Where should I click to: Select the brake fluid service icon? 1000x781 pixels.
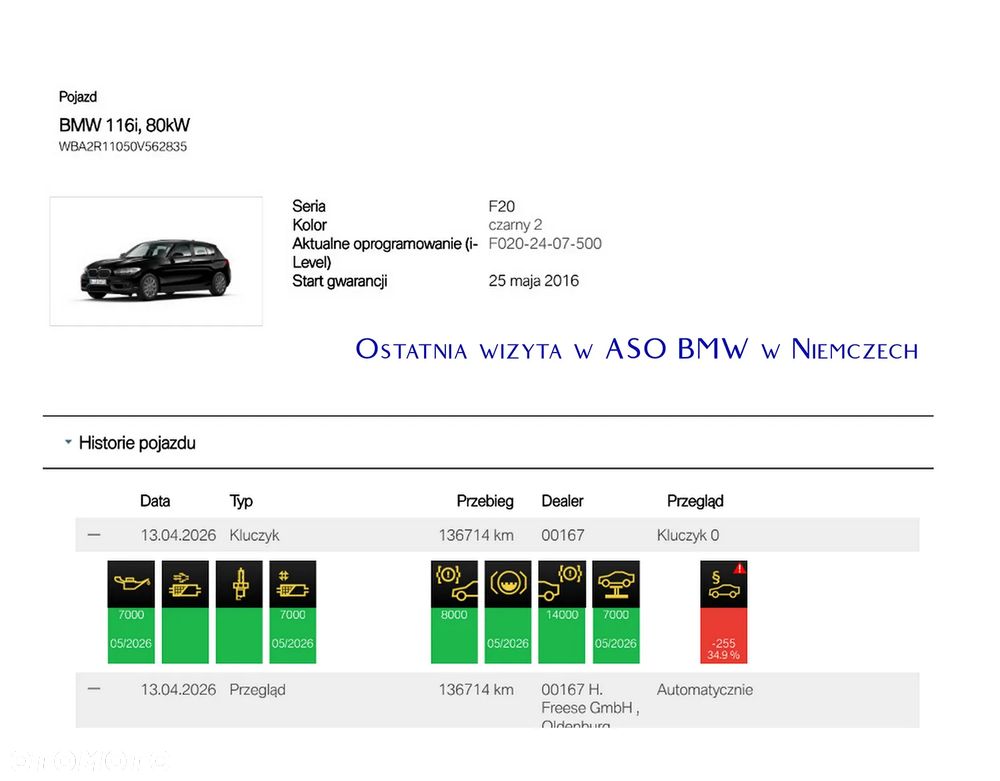(508, 584)
